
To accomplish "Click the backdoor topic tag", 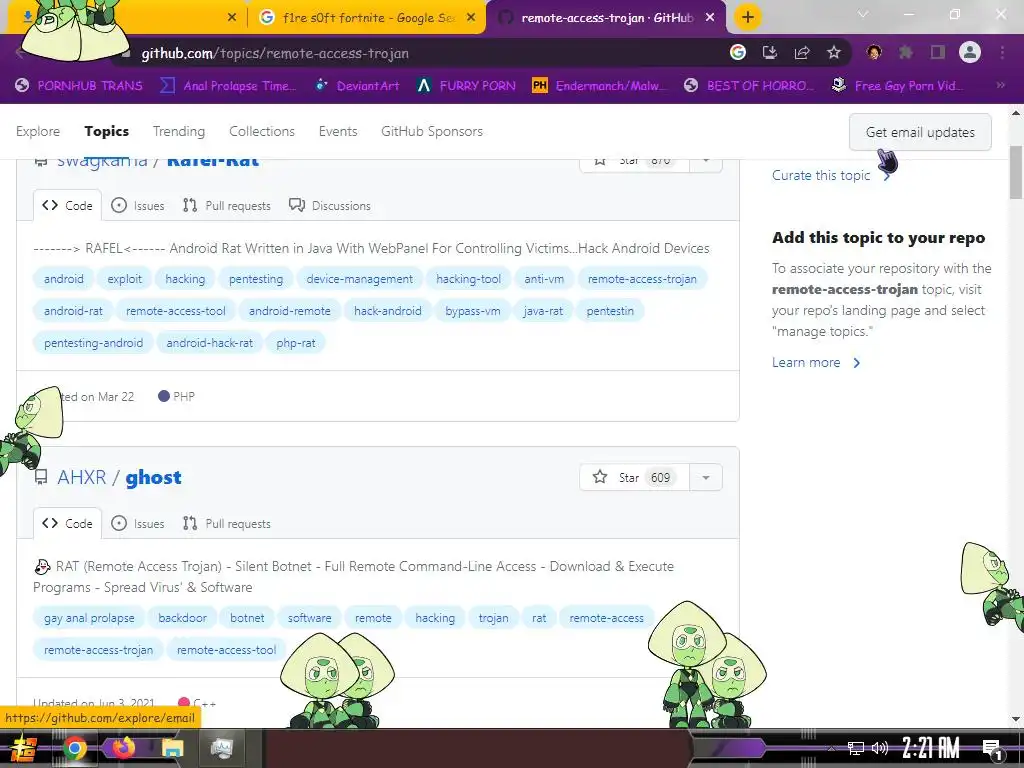I will tap(182, 618).
